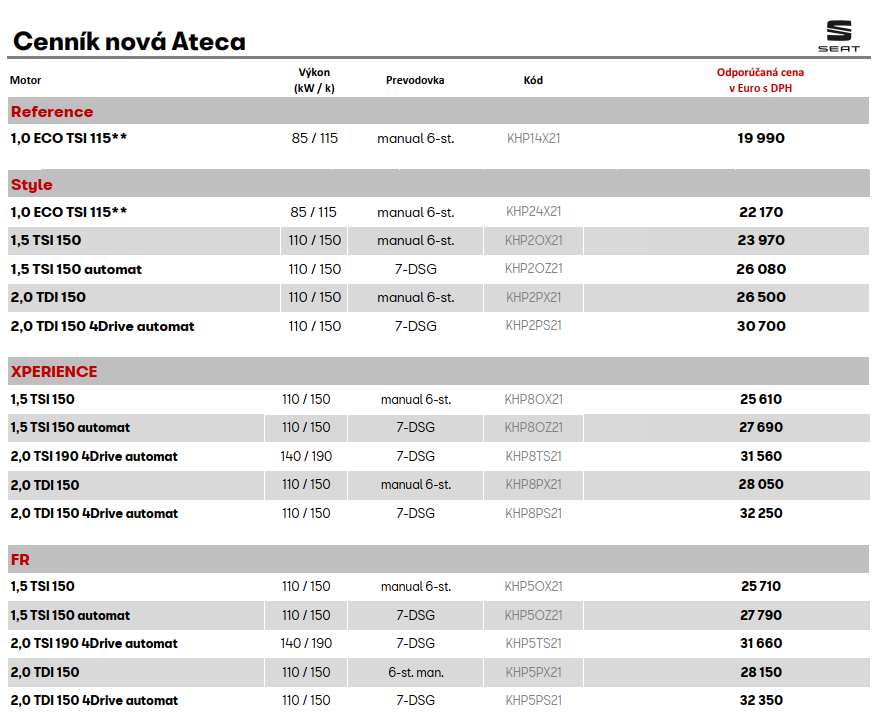Click the SEAT logo in top-right corner

[837, 36]
